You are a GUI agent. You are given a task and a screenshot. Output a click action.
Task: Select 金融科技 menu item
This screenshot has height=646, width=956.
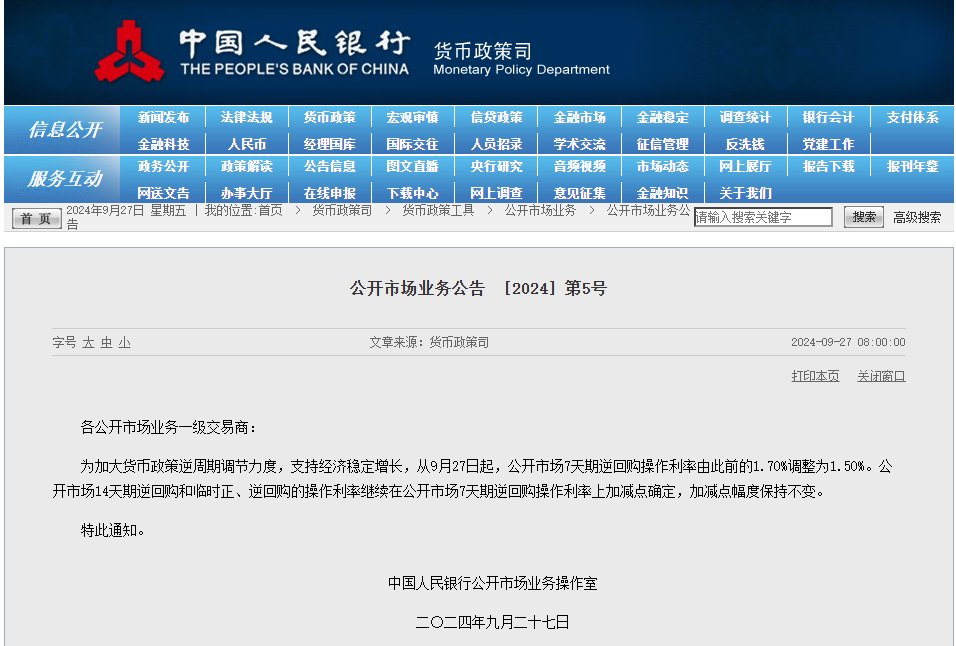pyautogui.click(x=163, y=144)
